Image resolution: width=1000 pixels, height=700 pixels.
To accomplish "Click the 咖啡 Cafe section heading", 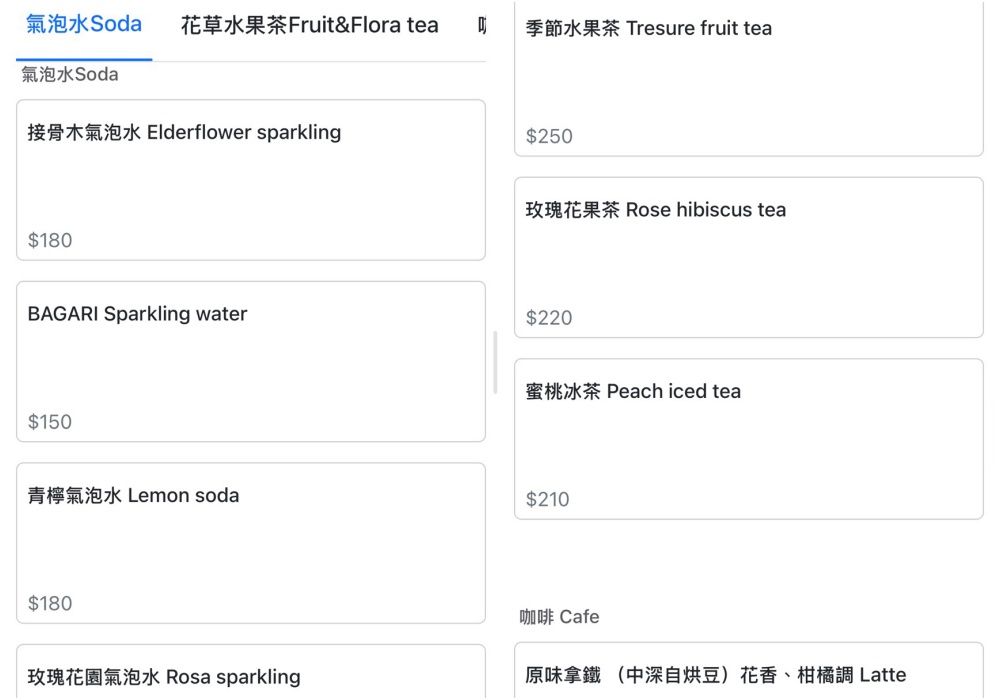I will [x=559, y=617].
